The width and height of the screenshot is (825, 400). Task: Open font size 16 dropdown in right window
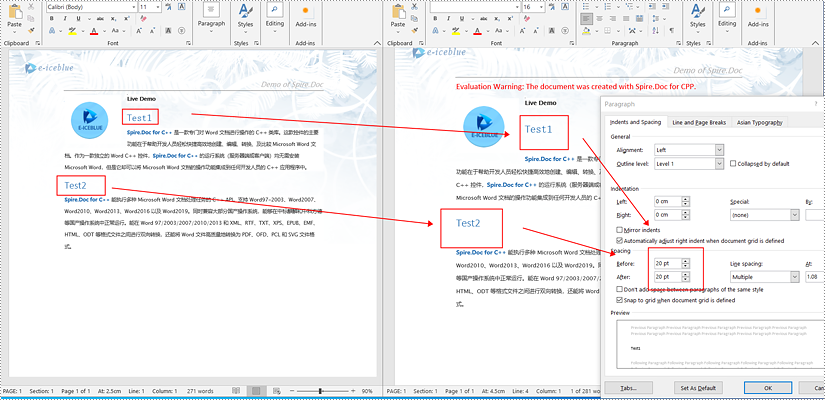[x=542, y=7]
